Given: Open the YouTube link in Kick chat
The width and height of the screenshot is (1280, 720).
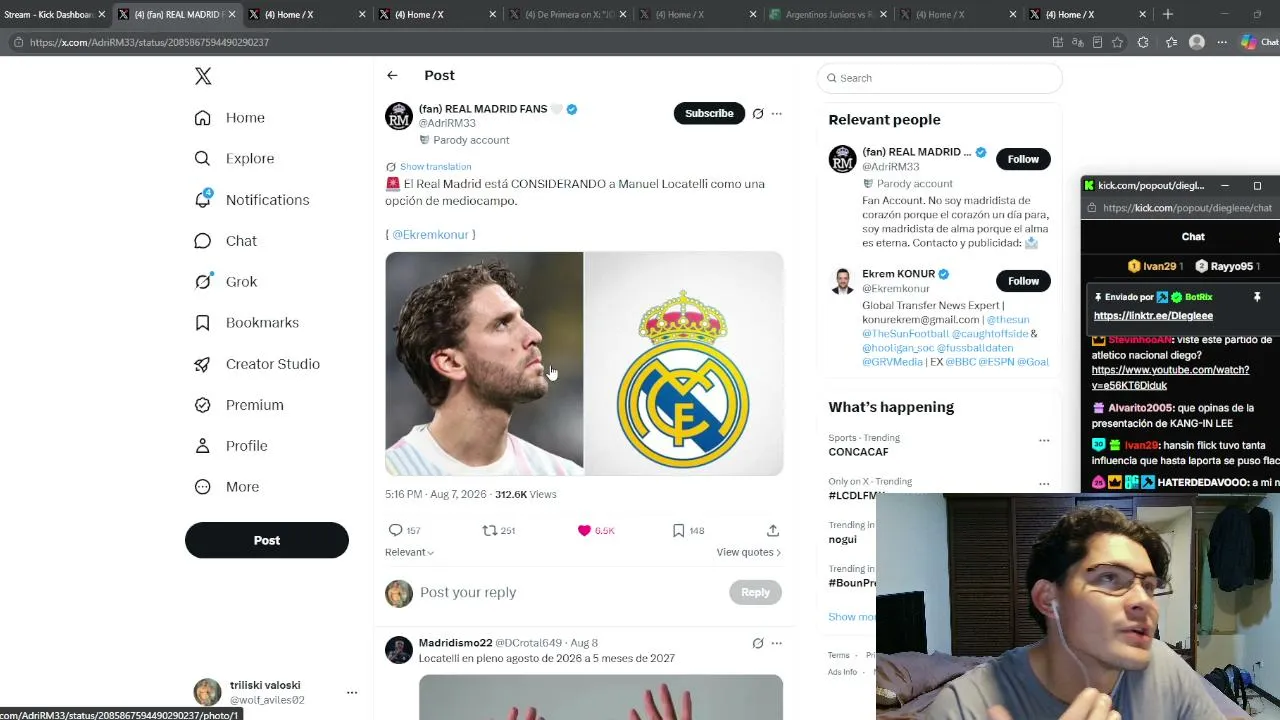Looking at the screenshot, I should 1170,378.
